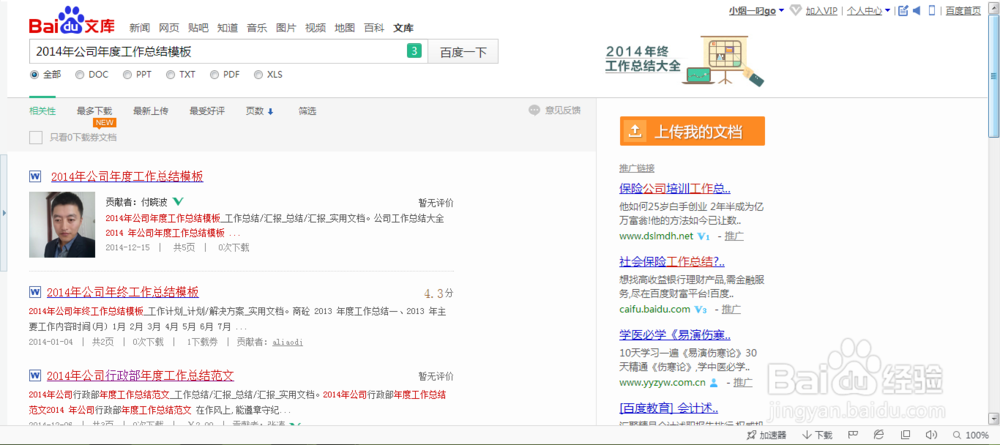Click the person icon by www.yyzyw.com.cn
This screenshot has height=445, width=1000.
pyautogui.click(x=714, y=383)
